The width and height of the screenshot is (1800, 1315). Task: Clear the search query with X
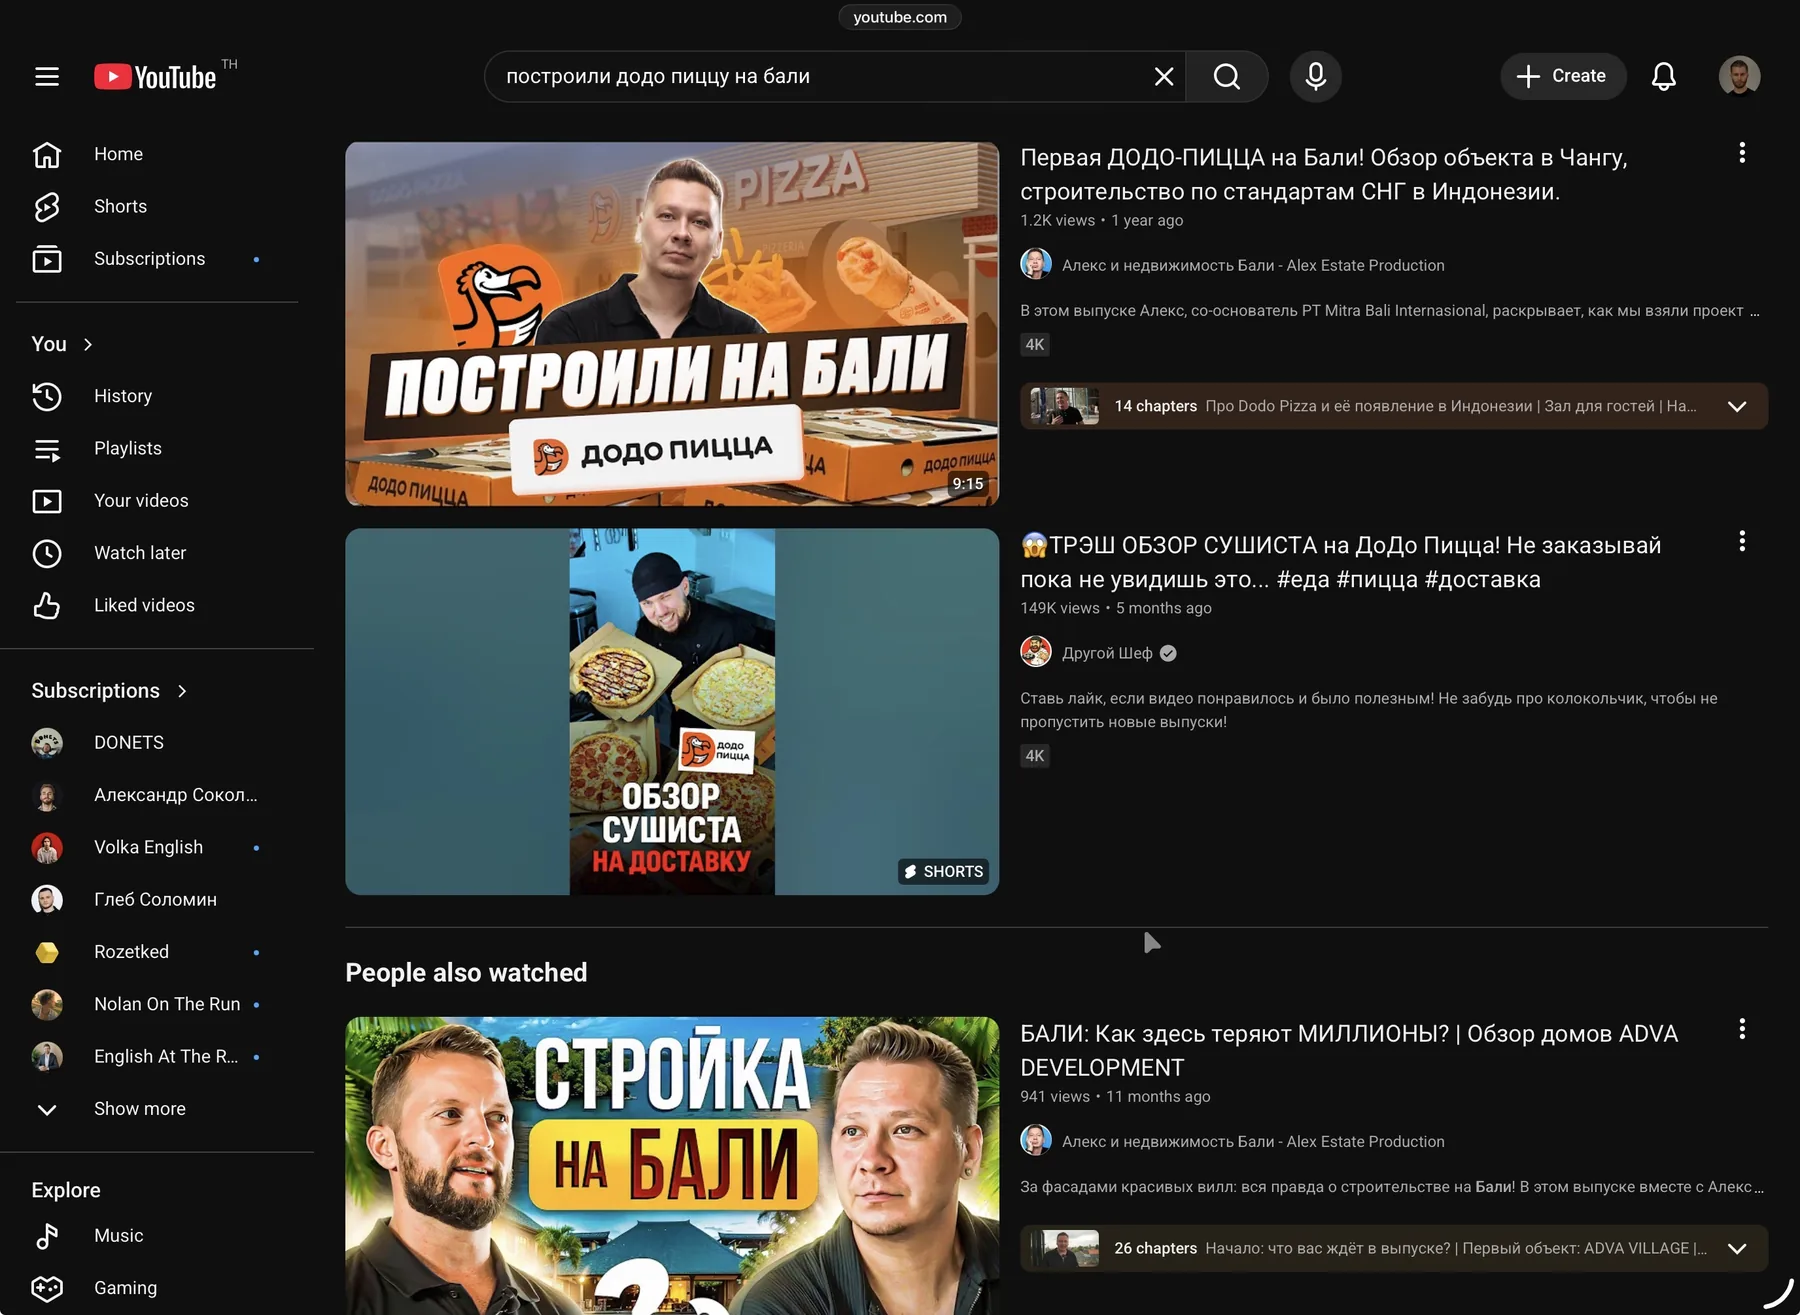click(x=1163, y=77)
